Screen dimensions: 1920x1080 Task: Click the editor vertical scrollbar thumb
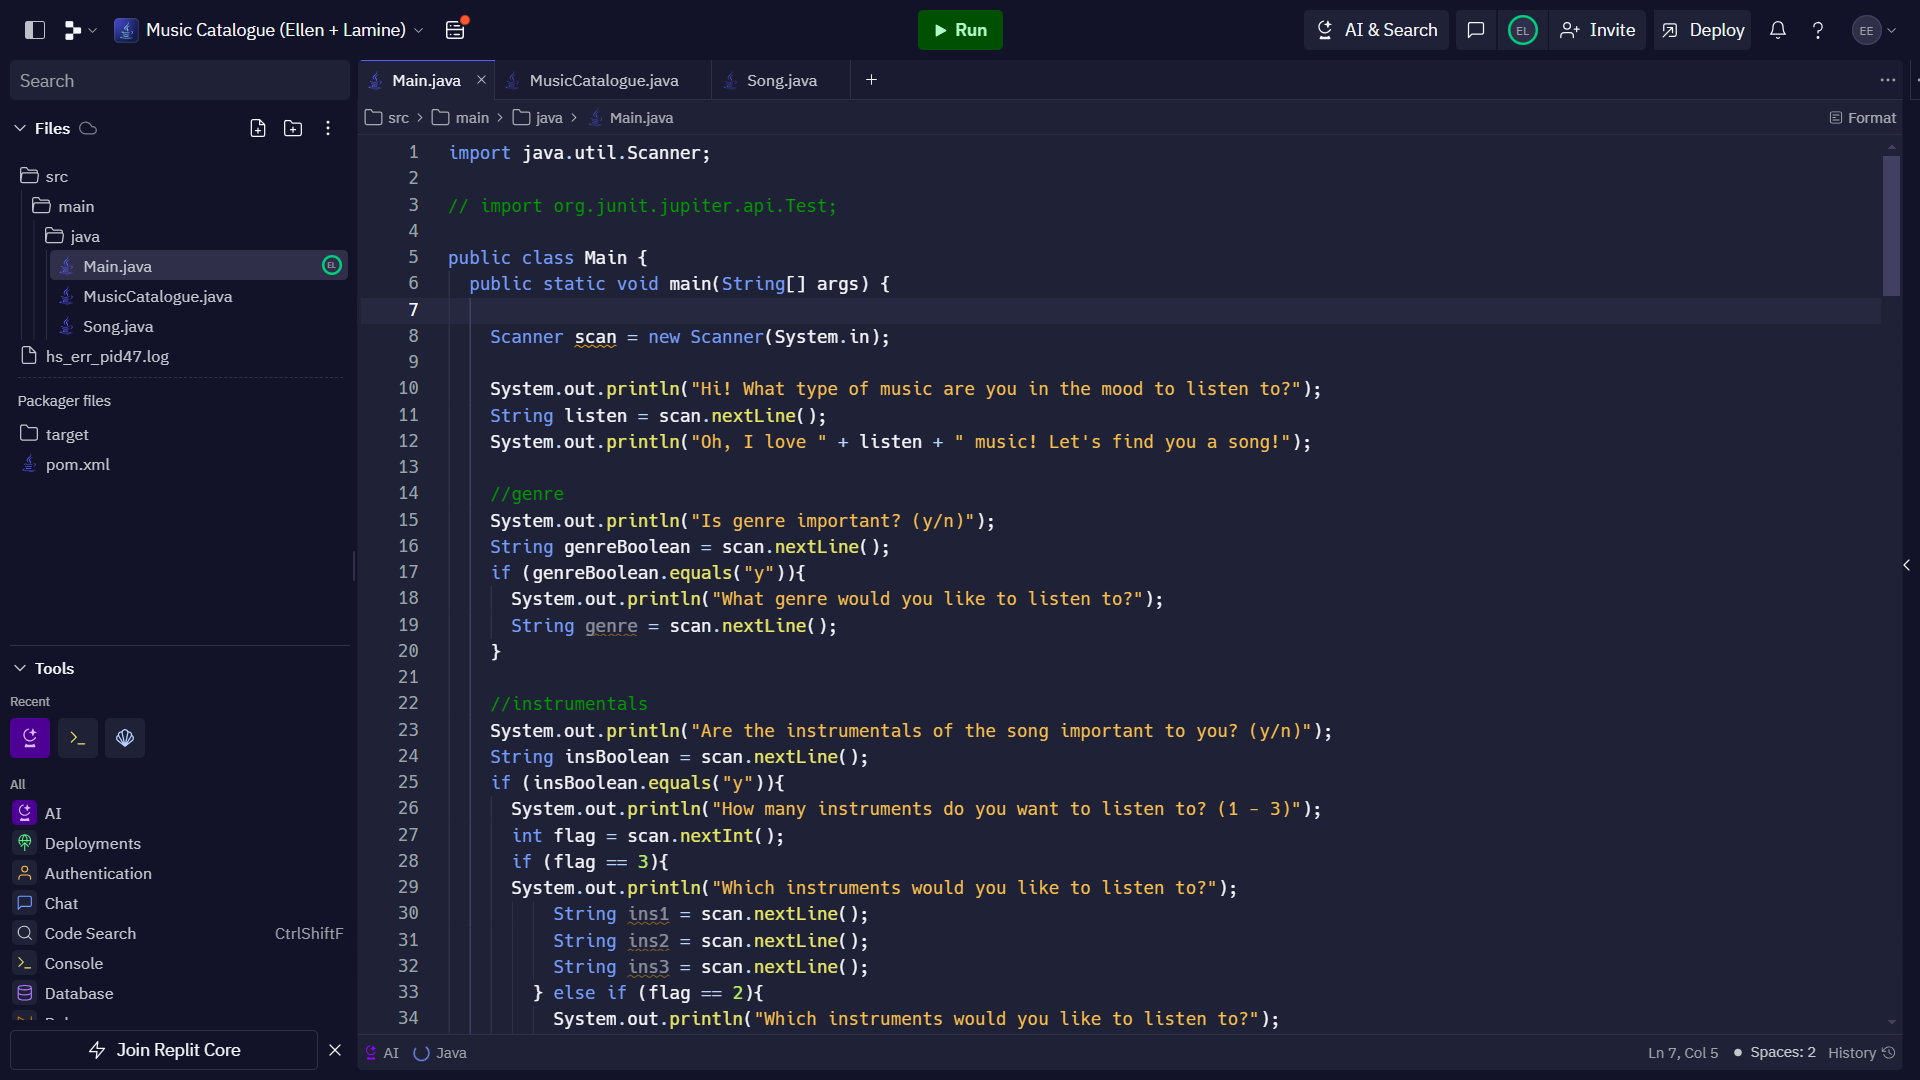click(x=1891, y=225)
